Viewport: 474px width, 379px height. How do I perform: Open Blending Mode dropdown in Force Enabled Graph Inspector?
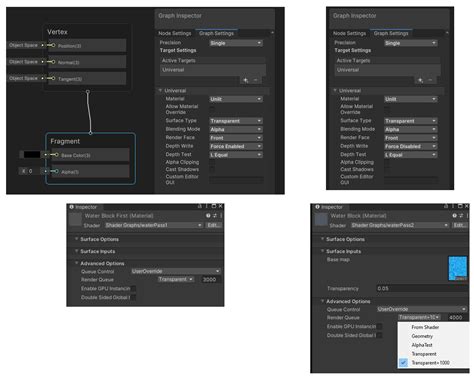coord(236,129)
